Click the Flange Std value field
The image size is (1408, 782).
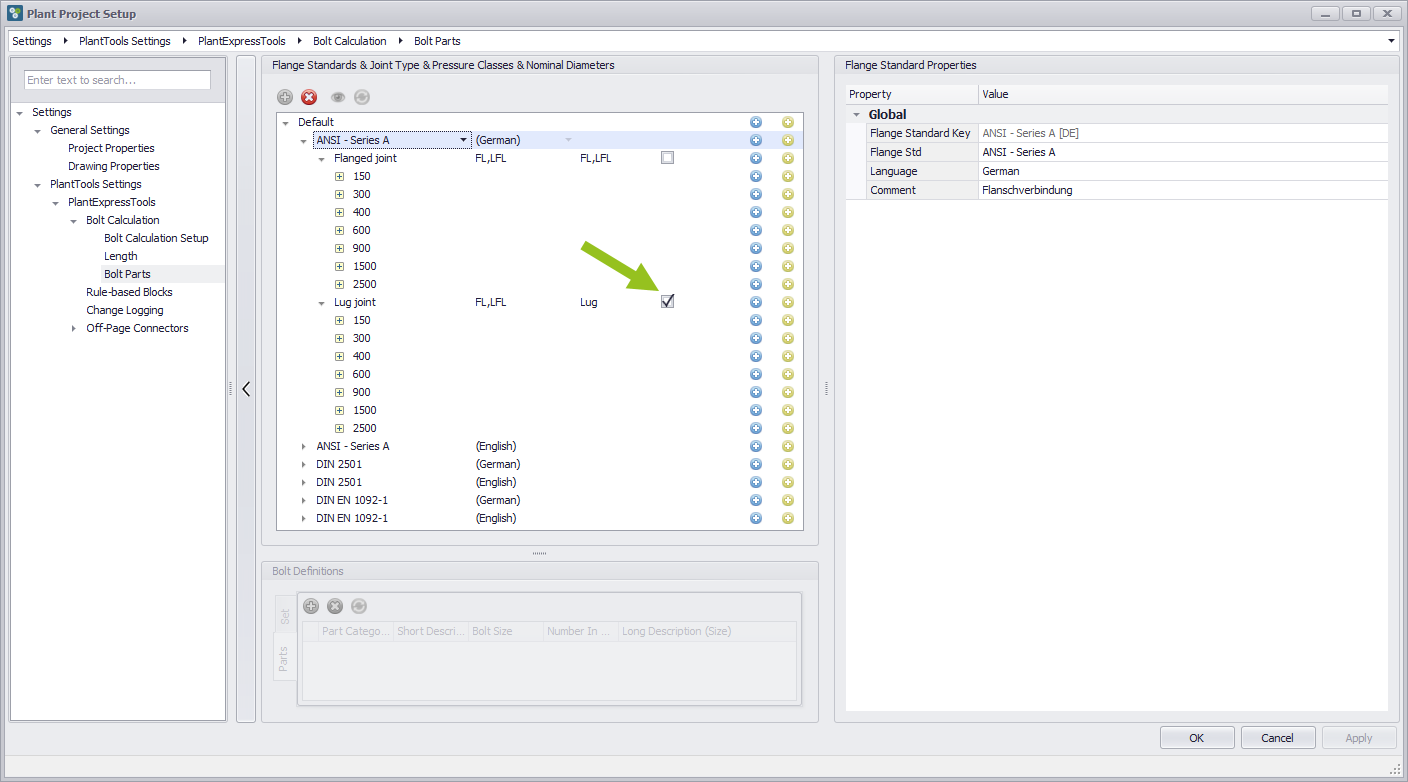pos(1183,152)
